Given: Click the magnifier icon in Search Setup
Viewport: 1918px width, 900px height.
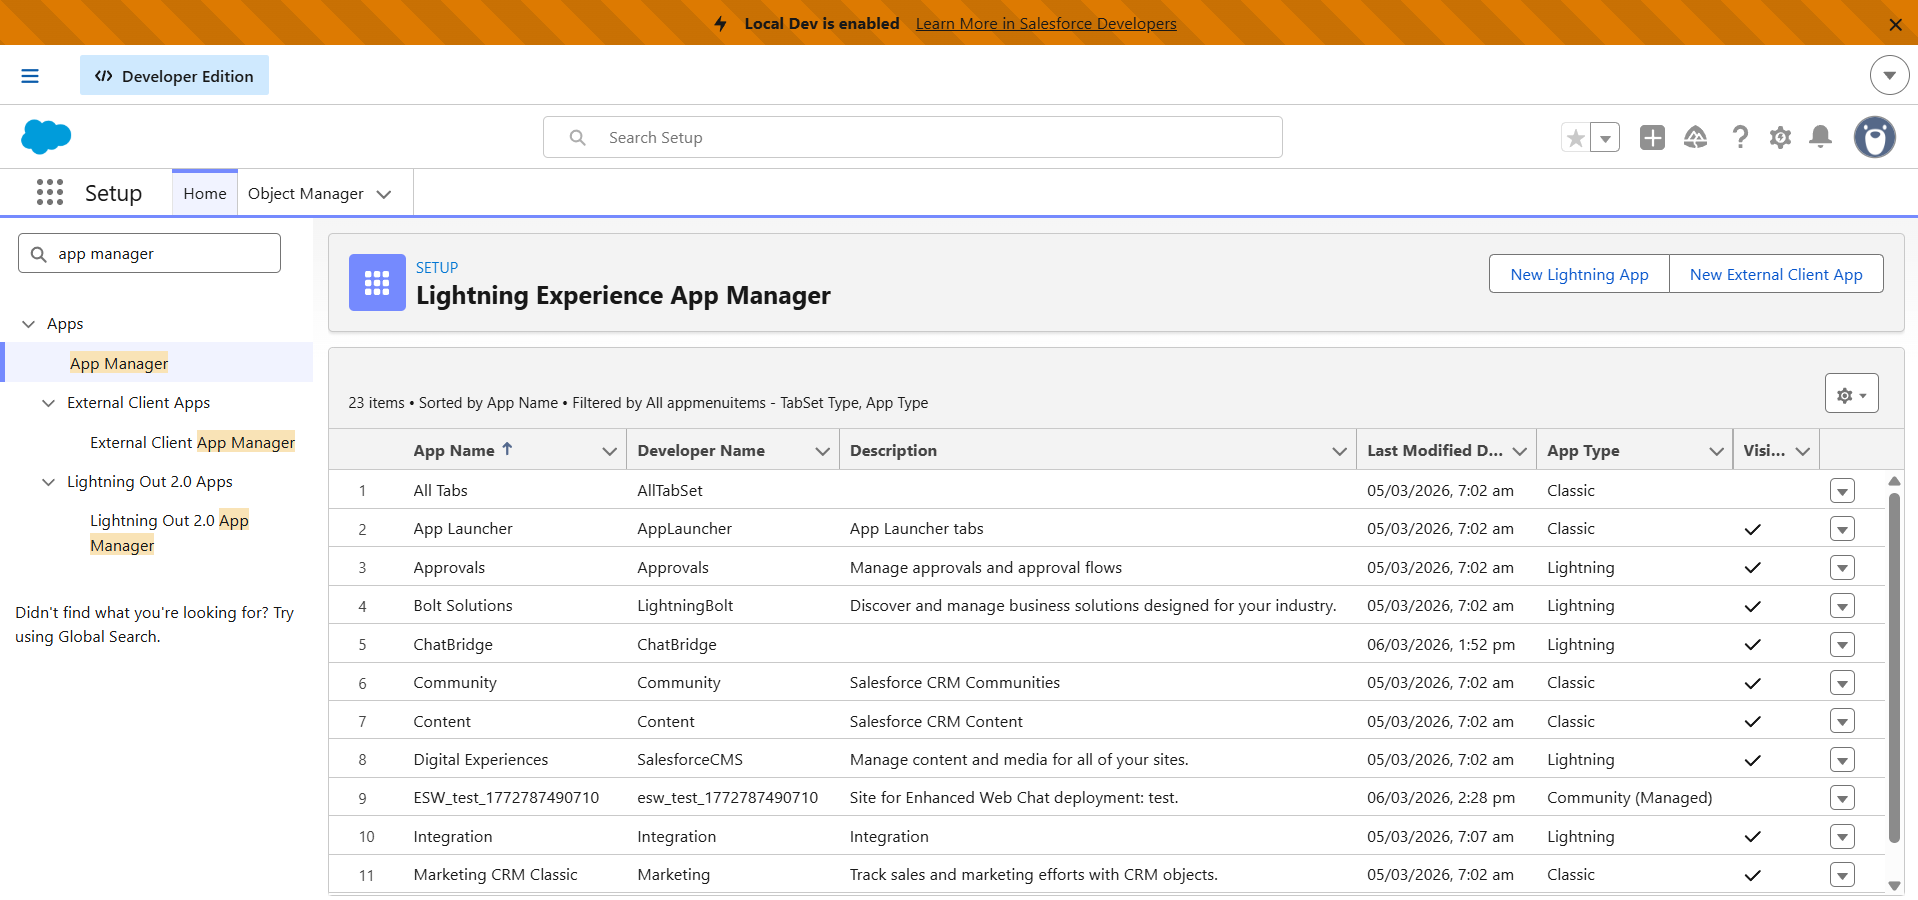Looking at the screenshot, I should [x=577, y=137].
